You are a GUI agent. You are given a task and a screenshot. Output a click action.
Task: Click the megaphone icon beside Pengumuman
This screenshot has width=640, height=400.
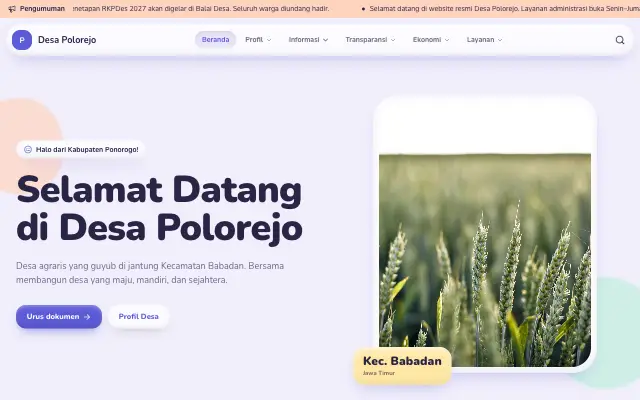12,9
